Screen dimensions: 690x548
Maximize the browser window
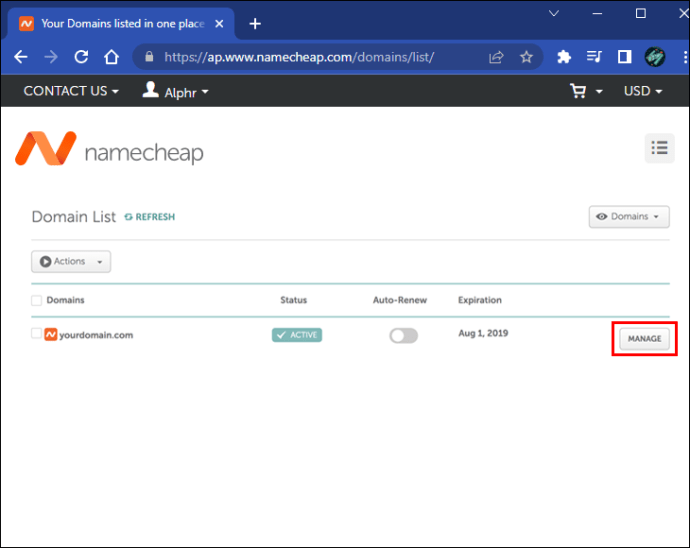(641, 14)
